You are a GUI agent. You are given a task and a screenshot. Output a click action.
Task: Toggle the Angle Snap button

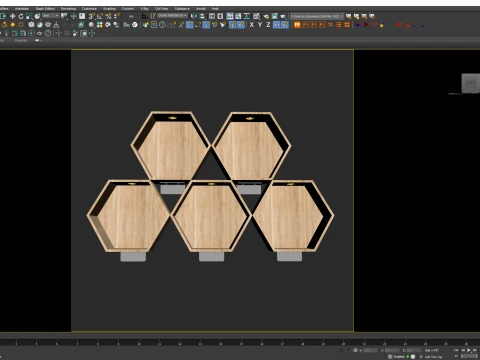pos(100,16)
